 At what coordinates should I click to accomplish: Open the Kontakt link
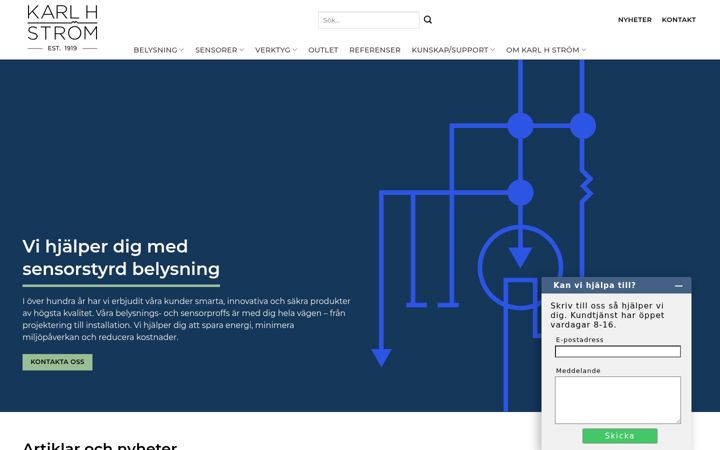[x=679, y=20]
